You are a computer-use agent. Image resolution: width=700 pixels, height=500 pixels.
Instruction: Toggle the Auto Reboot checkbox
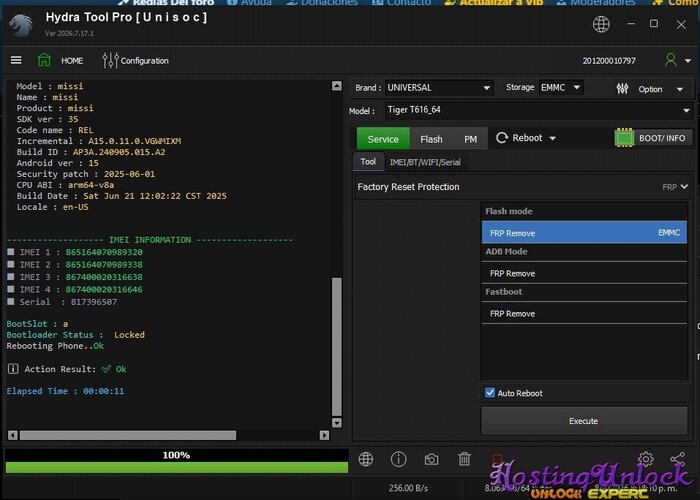pyautogui.click(x=490, y=393)
